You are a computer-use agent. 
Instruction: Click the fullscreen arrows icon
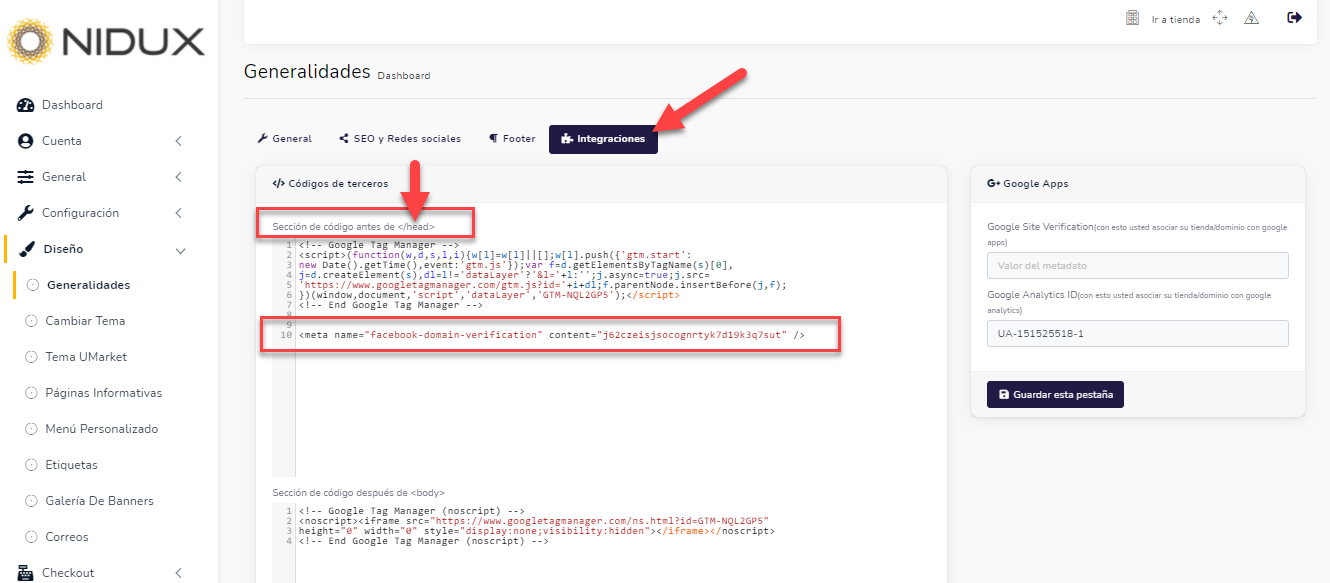pyautogui.click(x=1219, y=18)
